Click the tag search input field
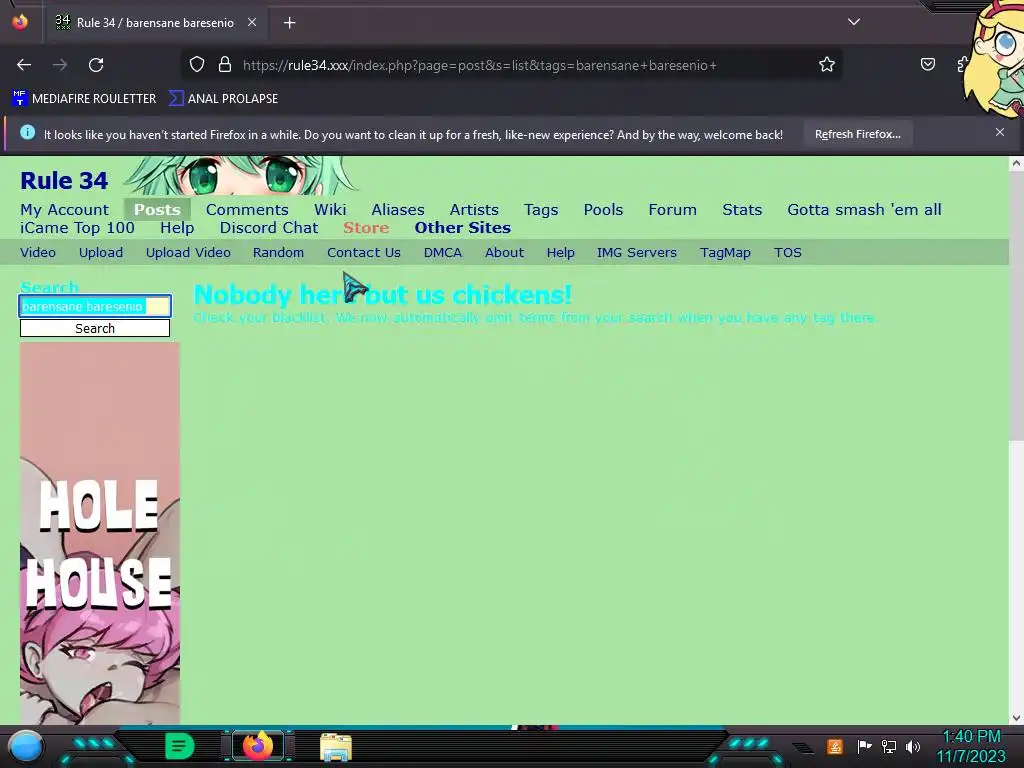 tap(95, 306)
